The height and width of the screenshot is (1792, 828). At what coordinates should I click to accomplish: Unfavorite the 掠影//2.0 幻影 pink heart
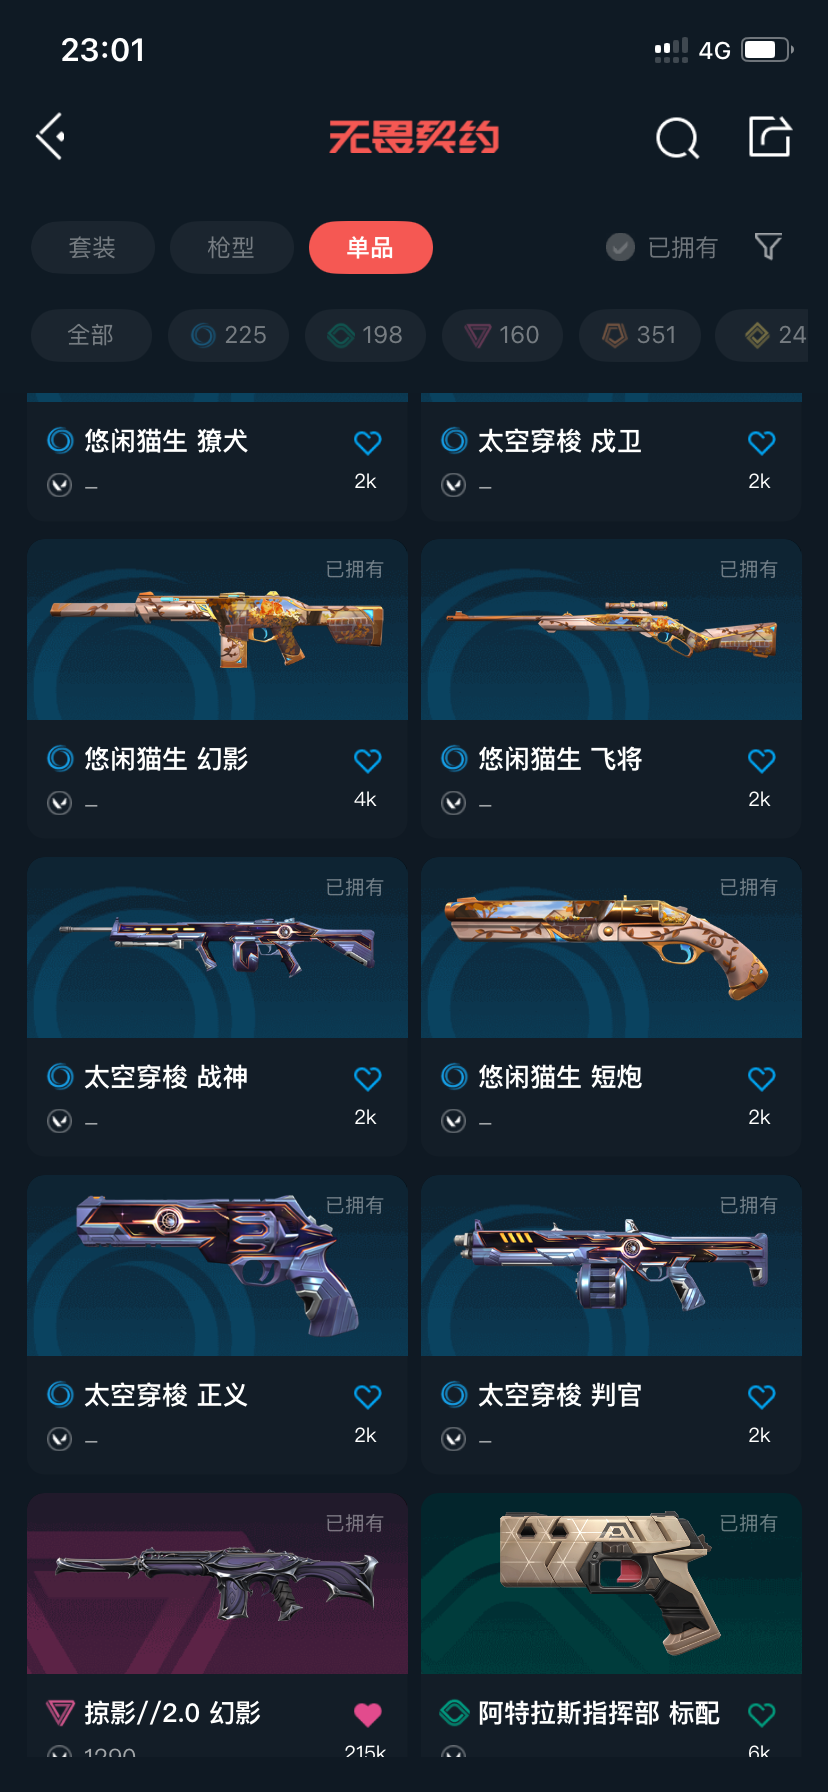click(368, 1715)
